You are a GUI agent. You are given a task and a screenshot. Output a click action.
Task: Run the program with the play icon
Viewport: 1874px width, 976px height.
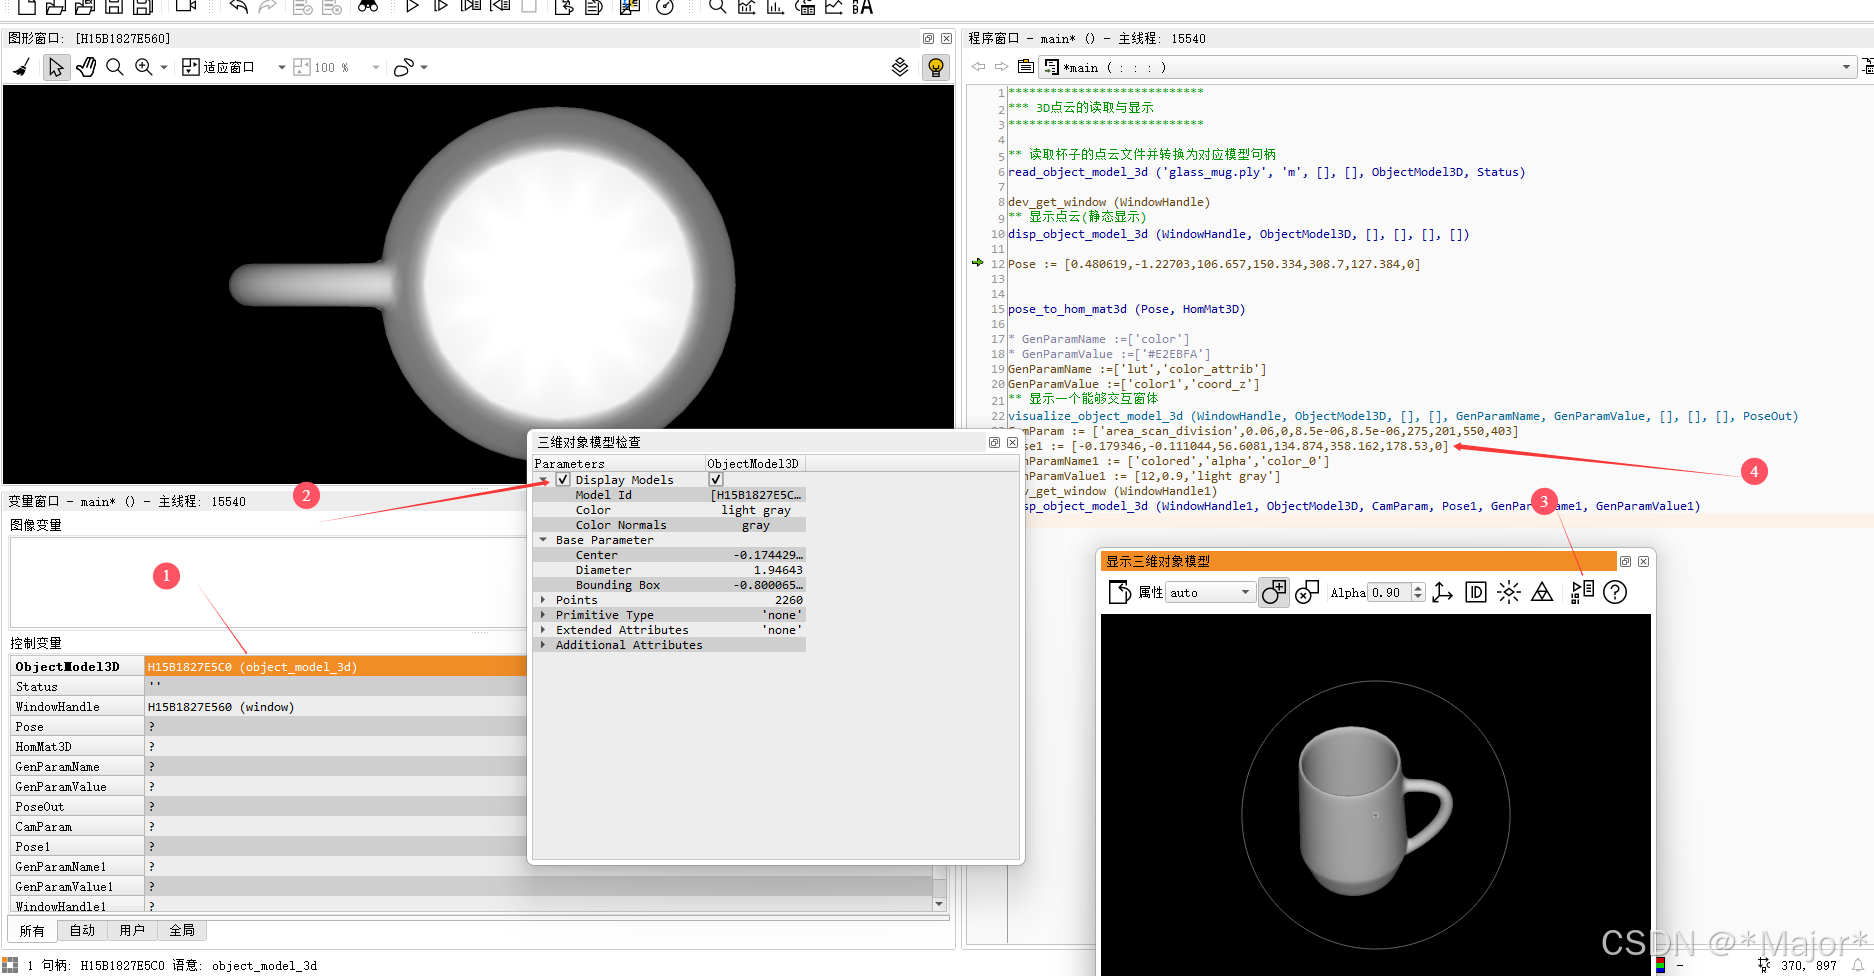411,7
